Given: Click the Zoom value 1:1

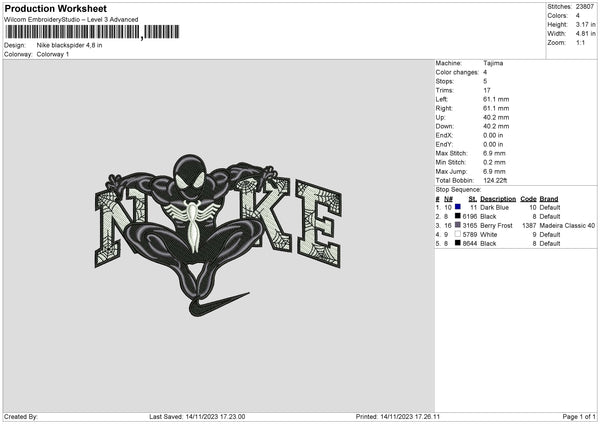Looking at the screenshot, I should coord(580,42).
